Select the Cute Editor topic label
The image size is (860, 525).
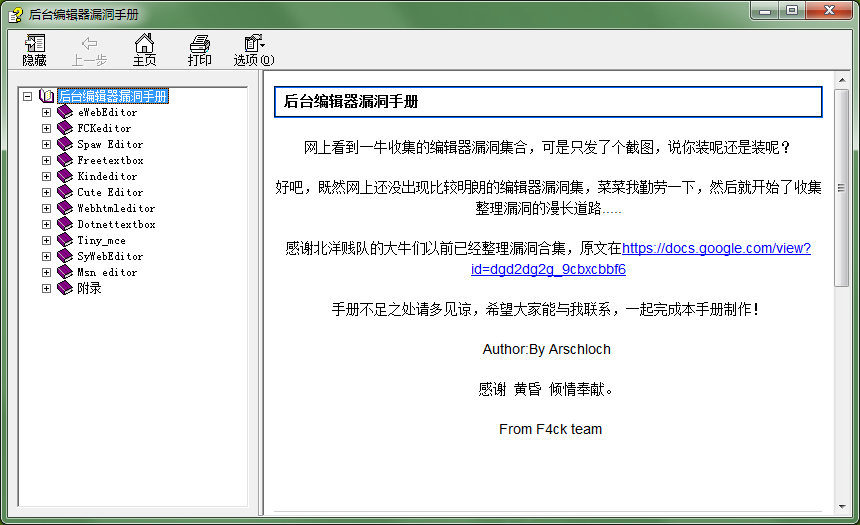[110, 193]
